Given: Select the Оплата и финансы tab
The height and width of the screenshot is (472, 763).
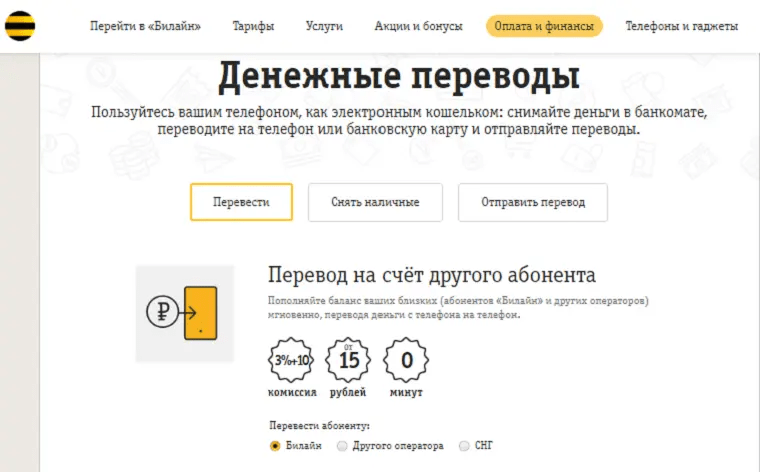Looking at the screenshot, I should click(544, 26).
